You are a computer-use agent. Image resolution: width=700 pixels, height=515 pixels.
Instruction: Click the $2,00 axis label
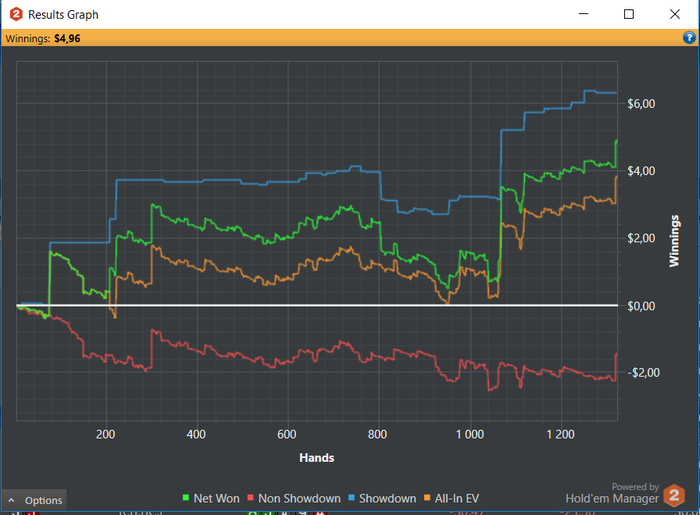pyautogui.click(x=641, y=238)
